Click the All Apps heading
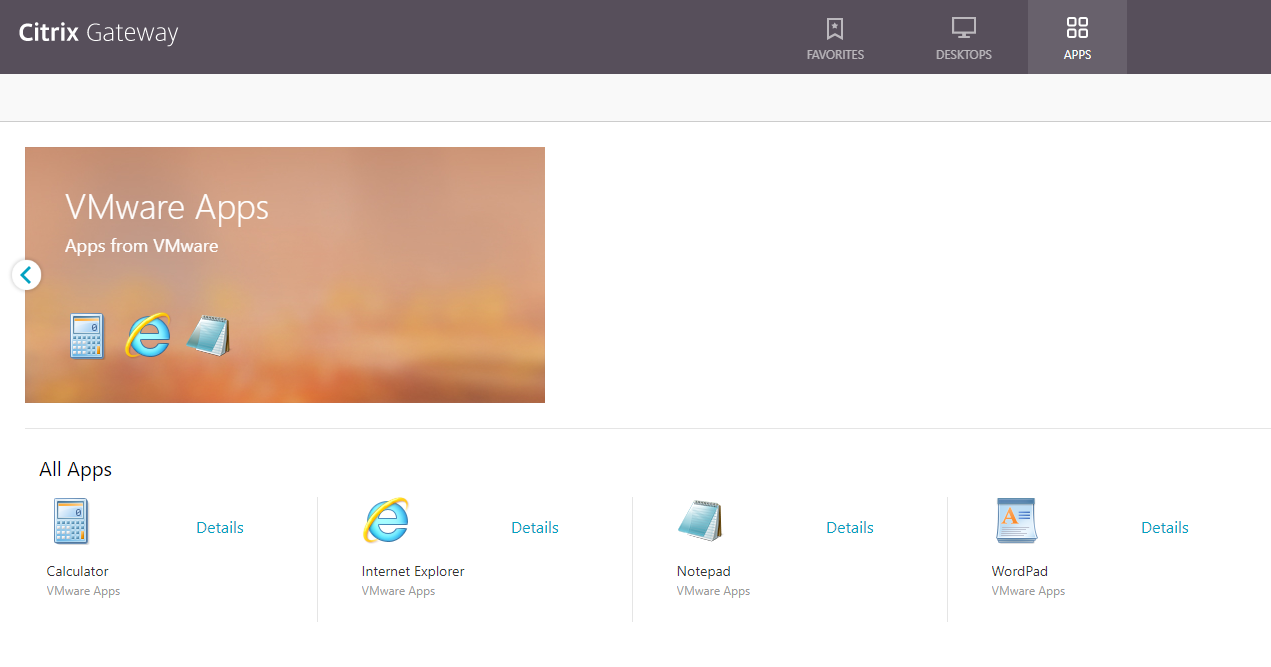The image size is (1271, 667). [76, 469]
